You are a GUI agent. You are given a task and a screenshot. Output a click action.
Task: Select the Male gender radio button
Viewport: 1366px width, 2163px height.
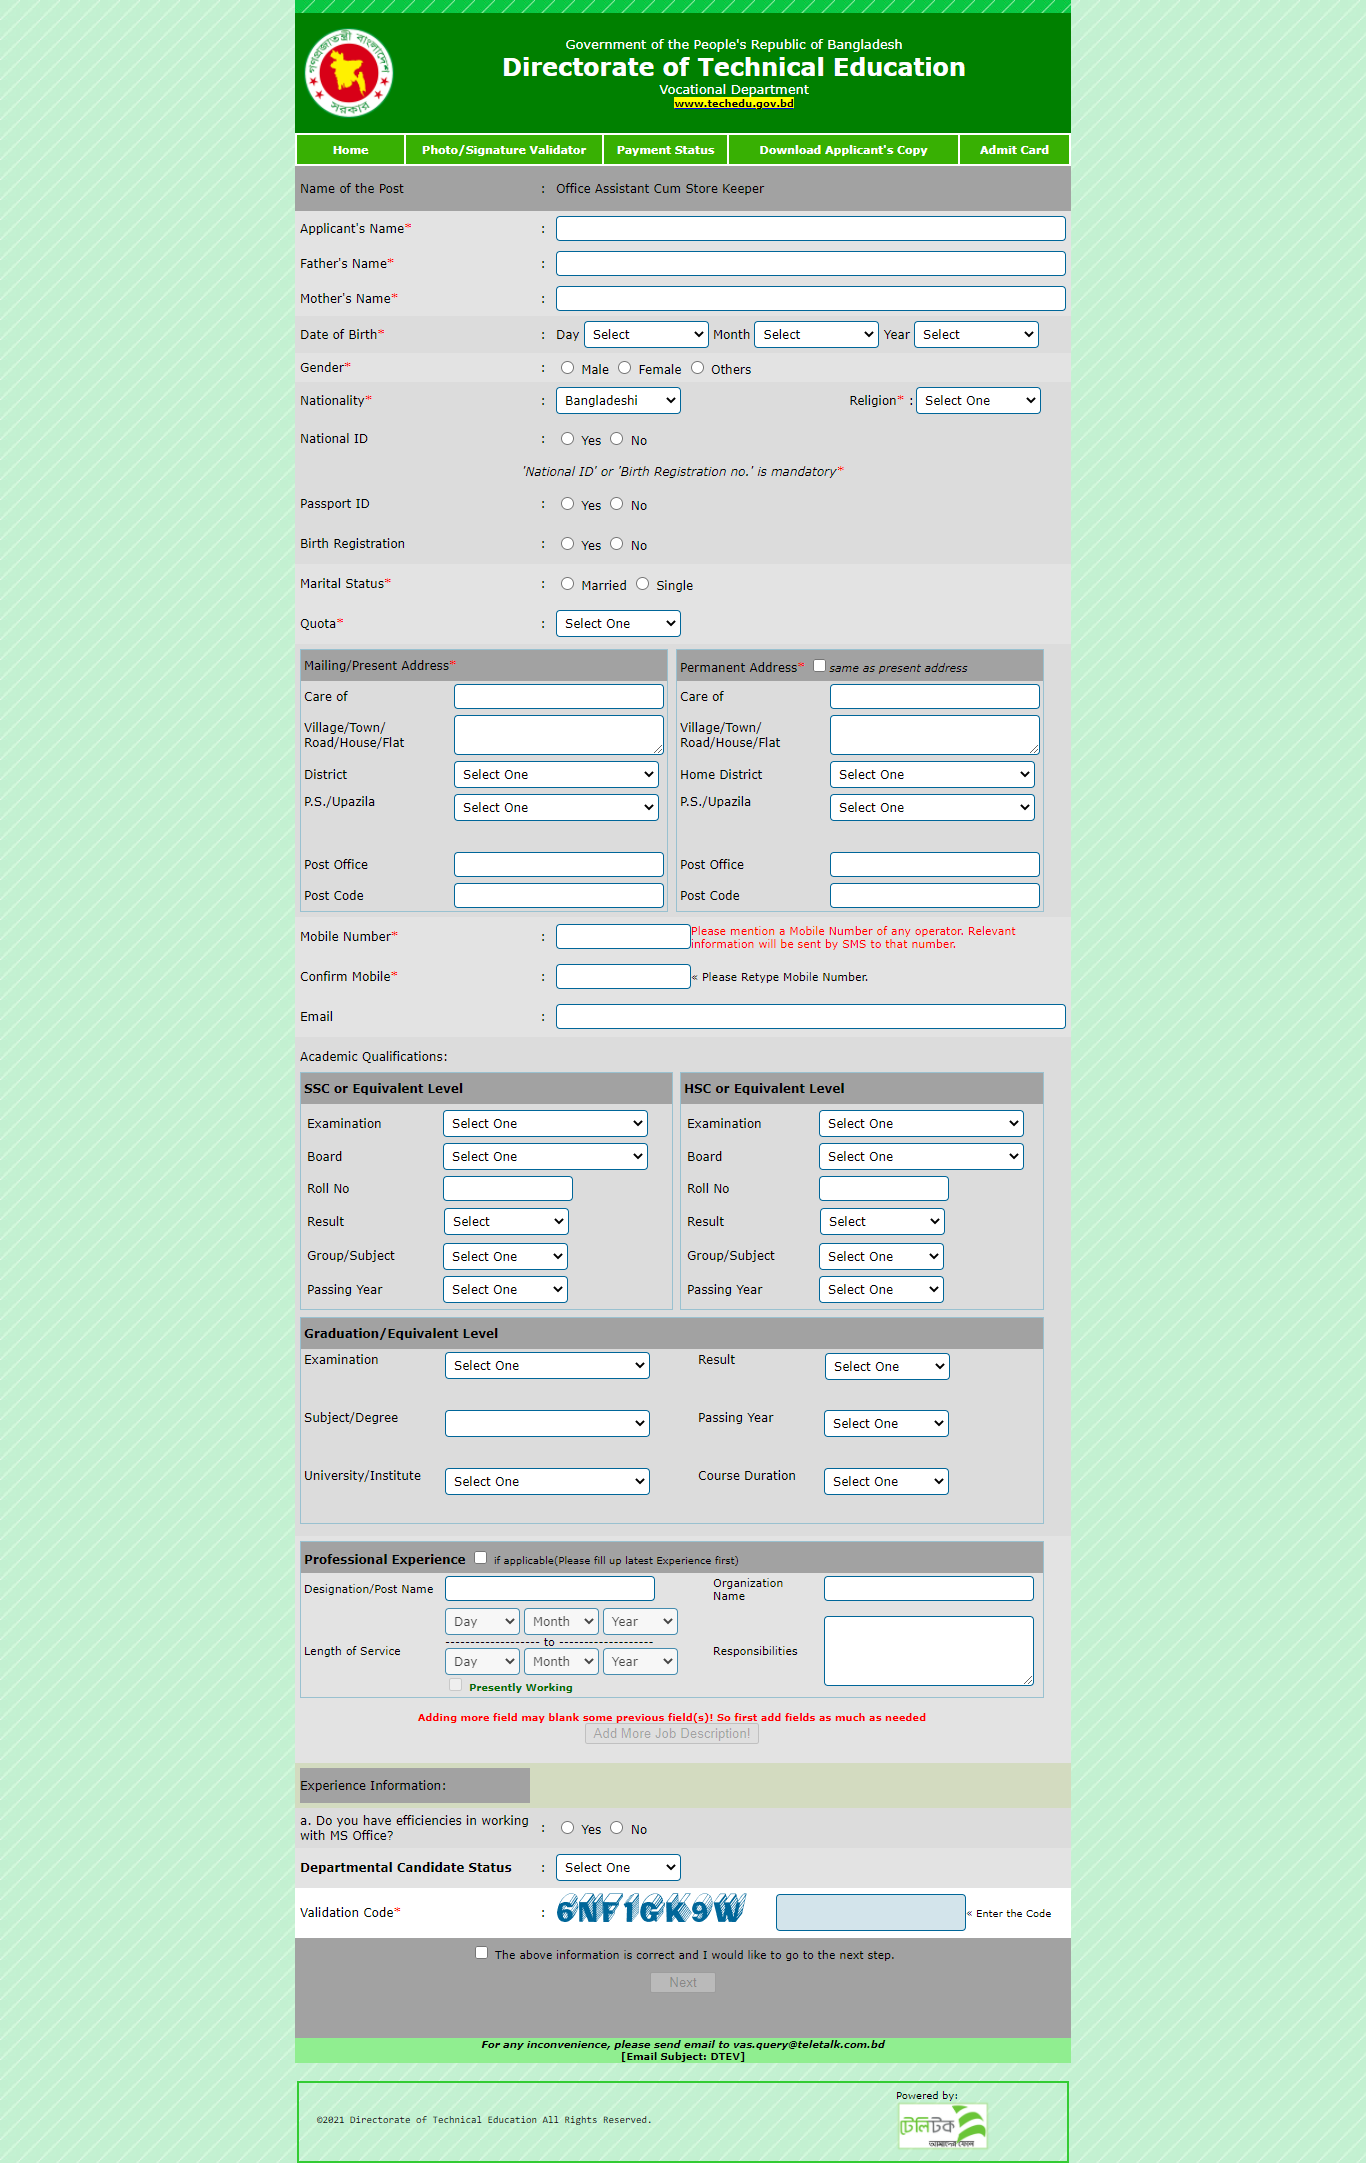click(567, 368)
